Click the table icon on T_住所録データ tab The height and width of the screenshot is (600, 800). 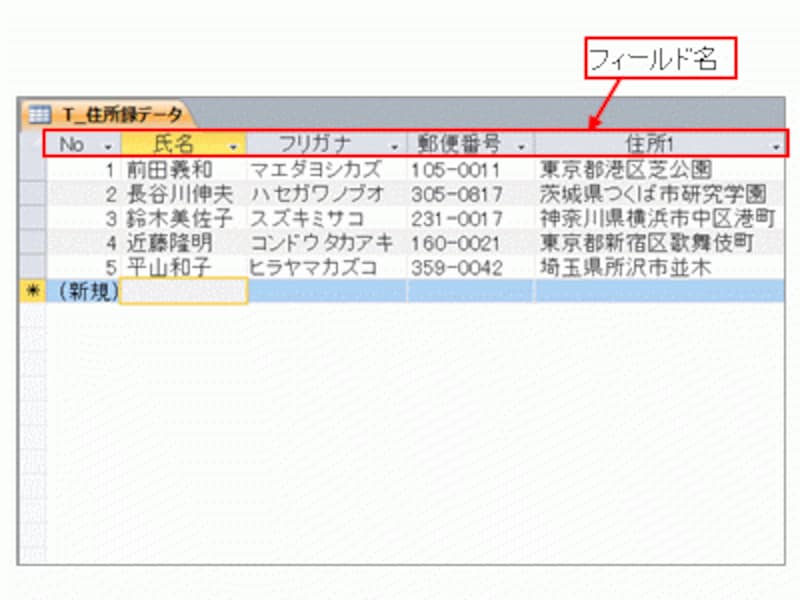(x=39, y=114)
